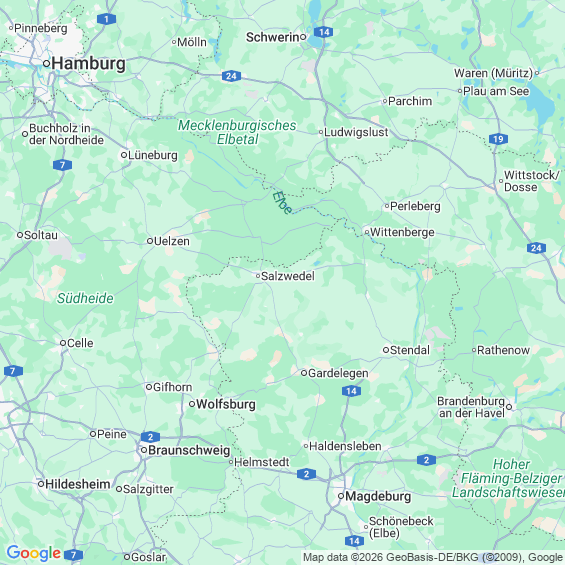Click the A7 shield south of Lüneburg

pos(62,165)
